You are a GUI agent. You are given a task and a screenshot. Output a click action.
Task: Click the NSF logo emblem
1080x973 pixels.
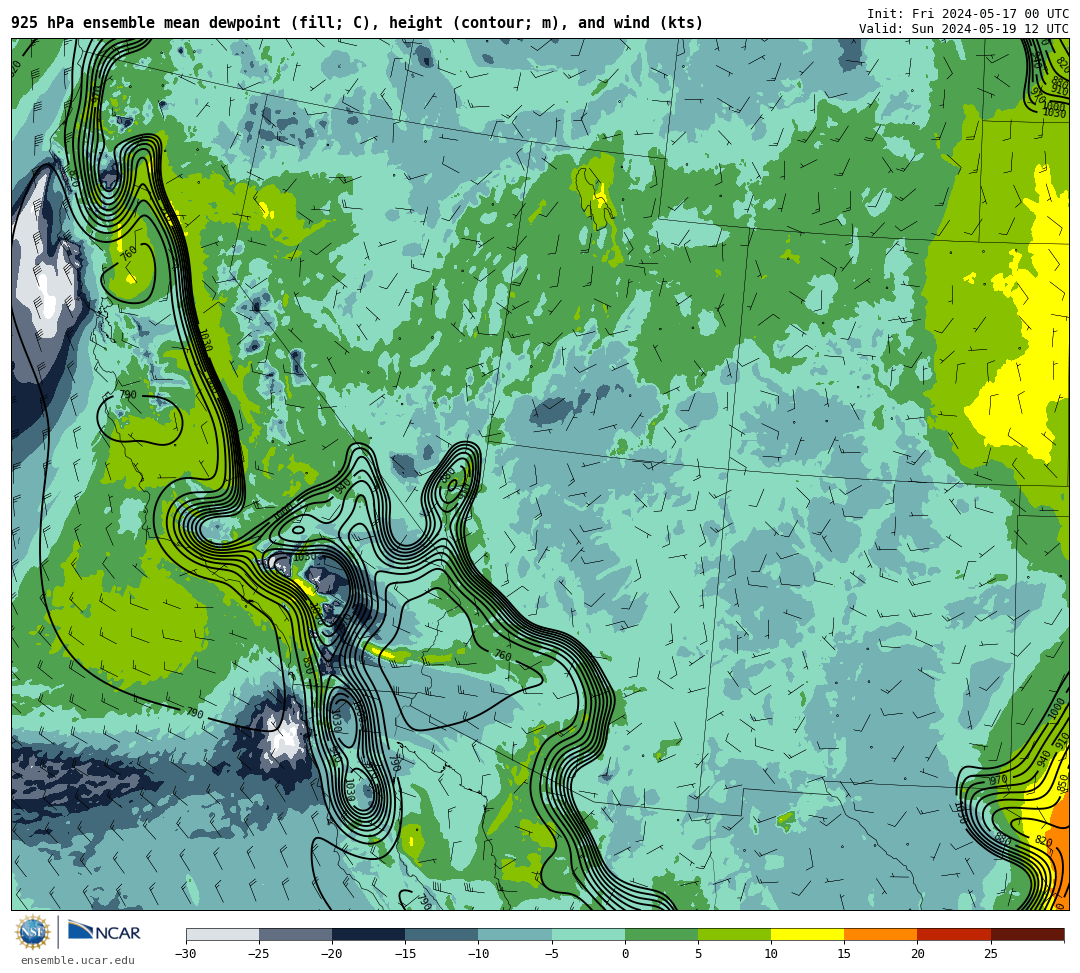pos(32,932)
